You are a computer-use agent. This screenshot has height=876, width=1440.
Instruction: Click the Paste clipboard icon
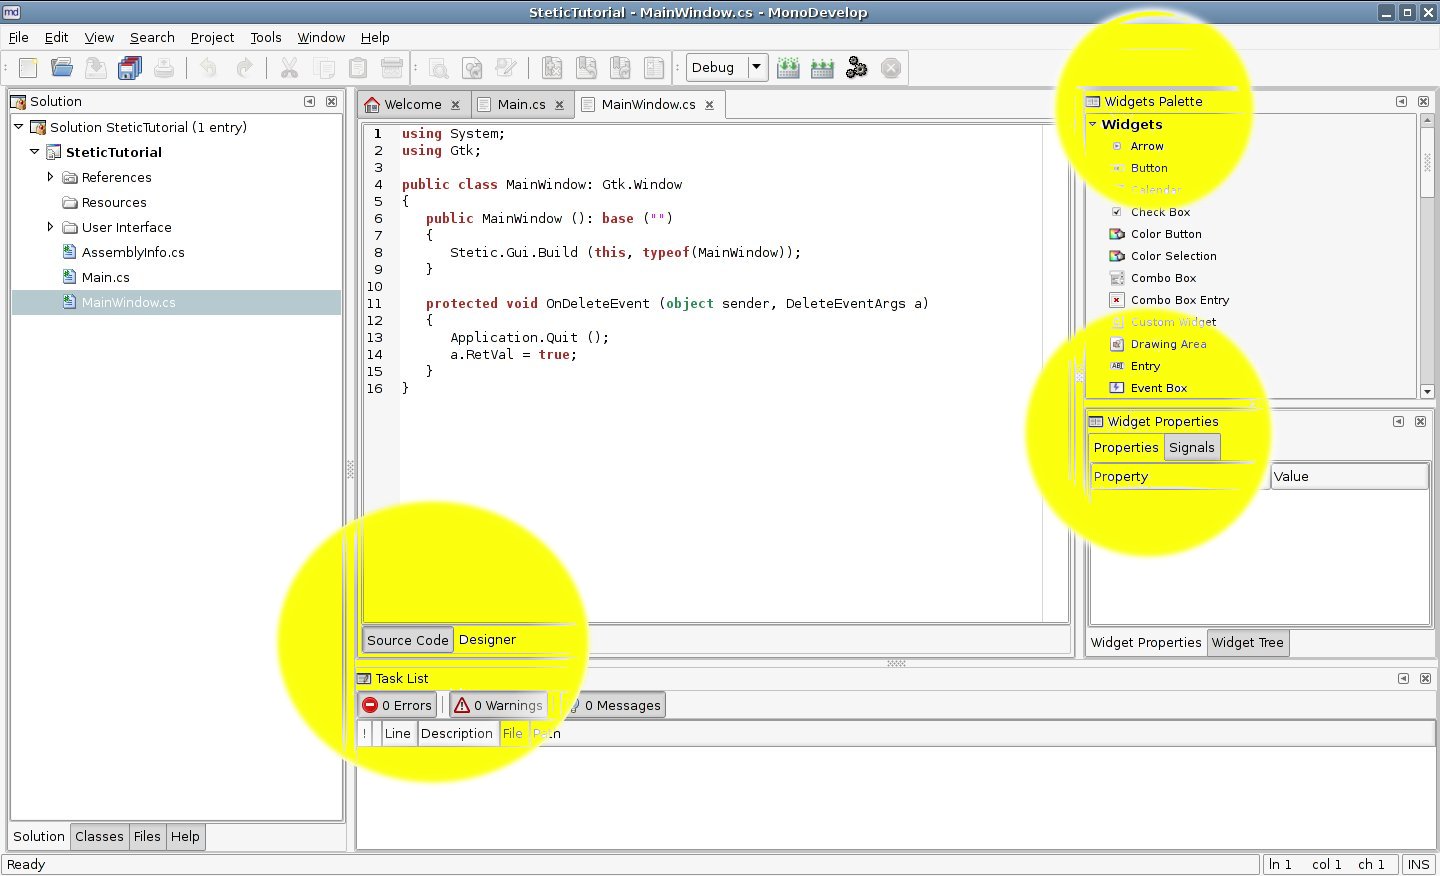358,68
